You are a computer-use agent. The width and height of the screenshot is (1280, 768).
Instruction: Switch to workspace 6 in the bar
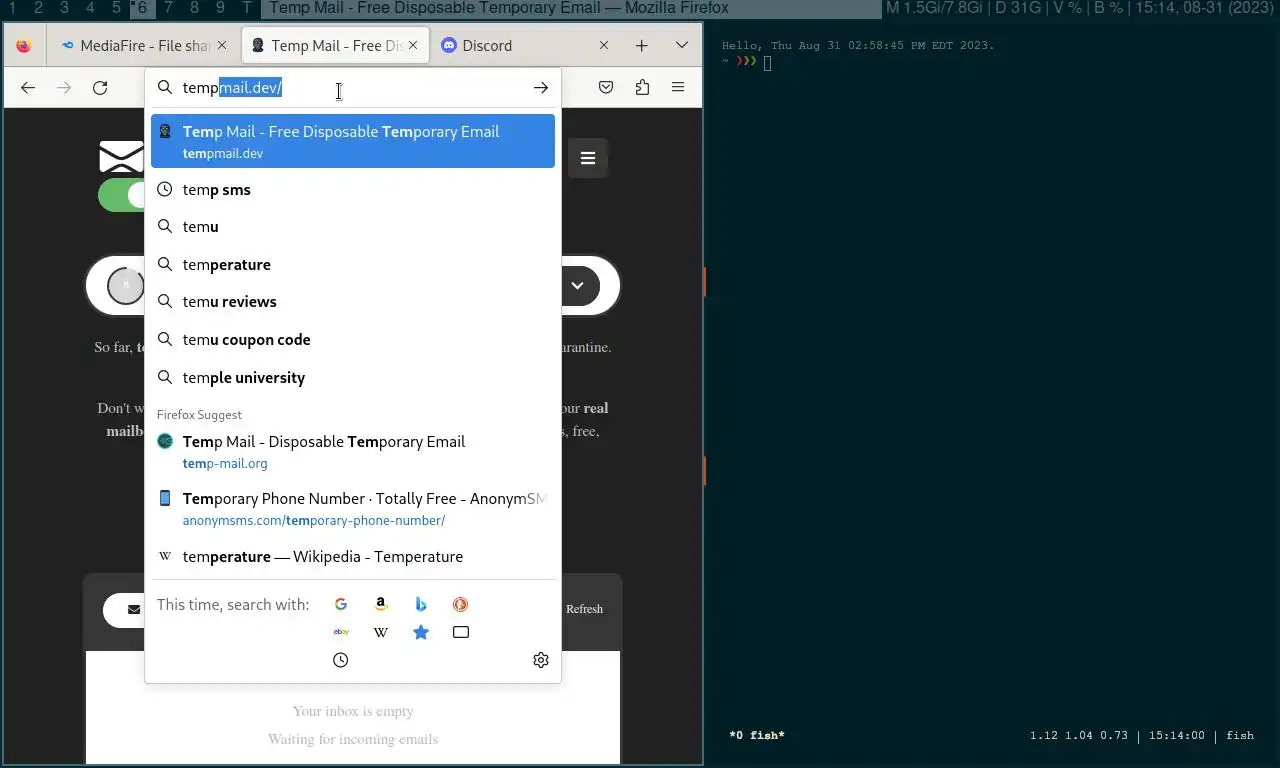coord(141,8)
